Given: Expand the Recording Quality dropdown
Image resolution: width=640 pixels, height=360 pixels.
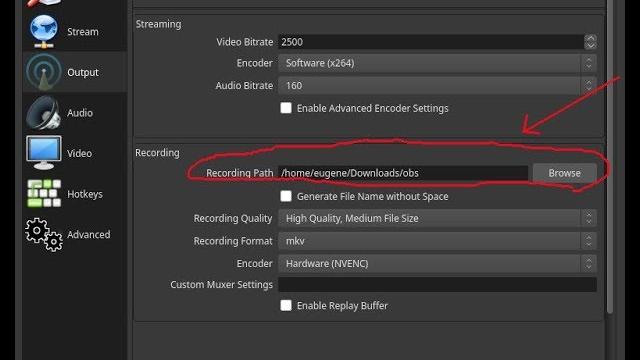Looking at the screenshot, I should (x=437, y=218).
